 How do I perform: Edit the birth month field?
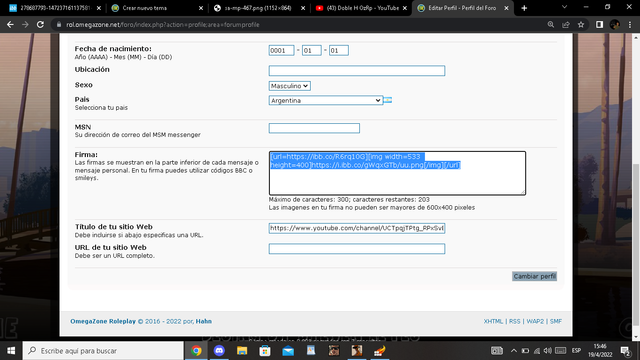[311, 51]
